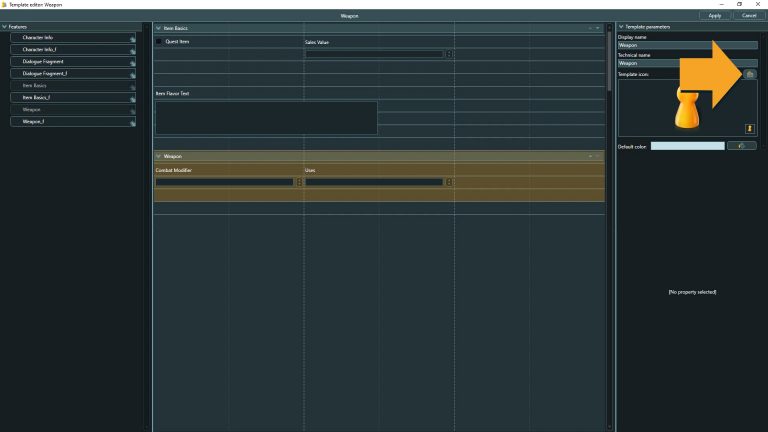
Task: Collapse the Features panel
Action: pyautogui.click(x=4, y=27)
